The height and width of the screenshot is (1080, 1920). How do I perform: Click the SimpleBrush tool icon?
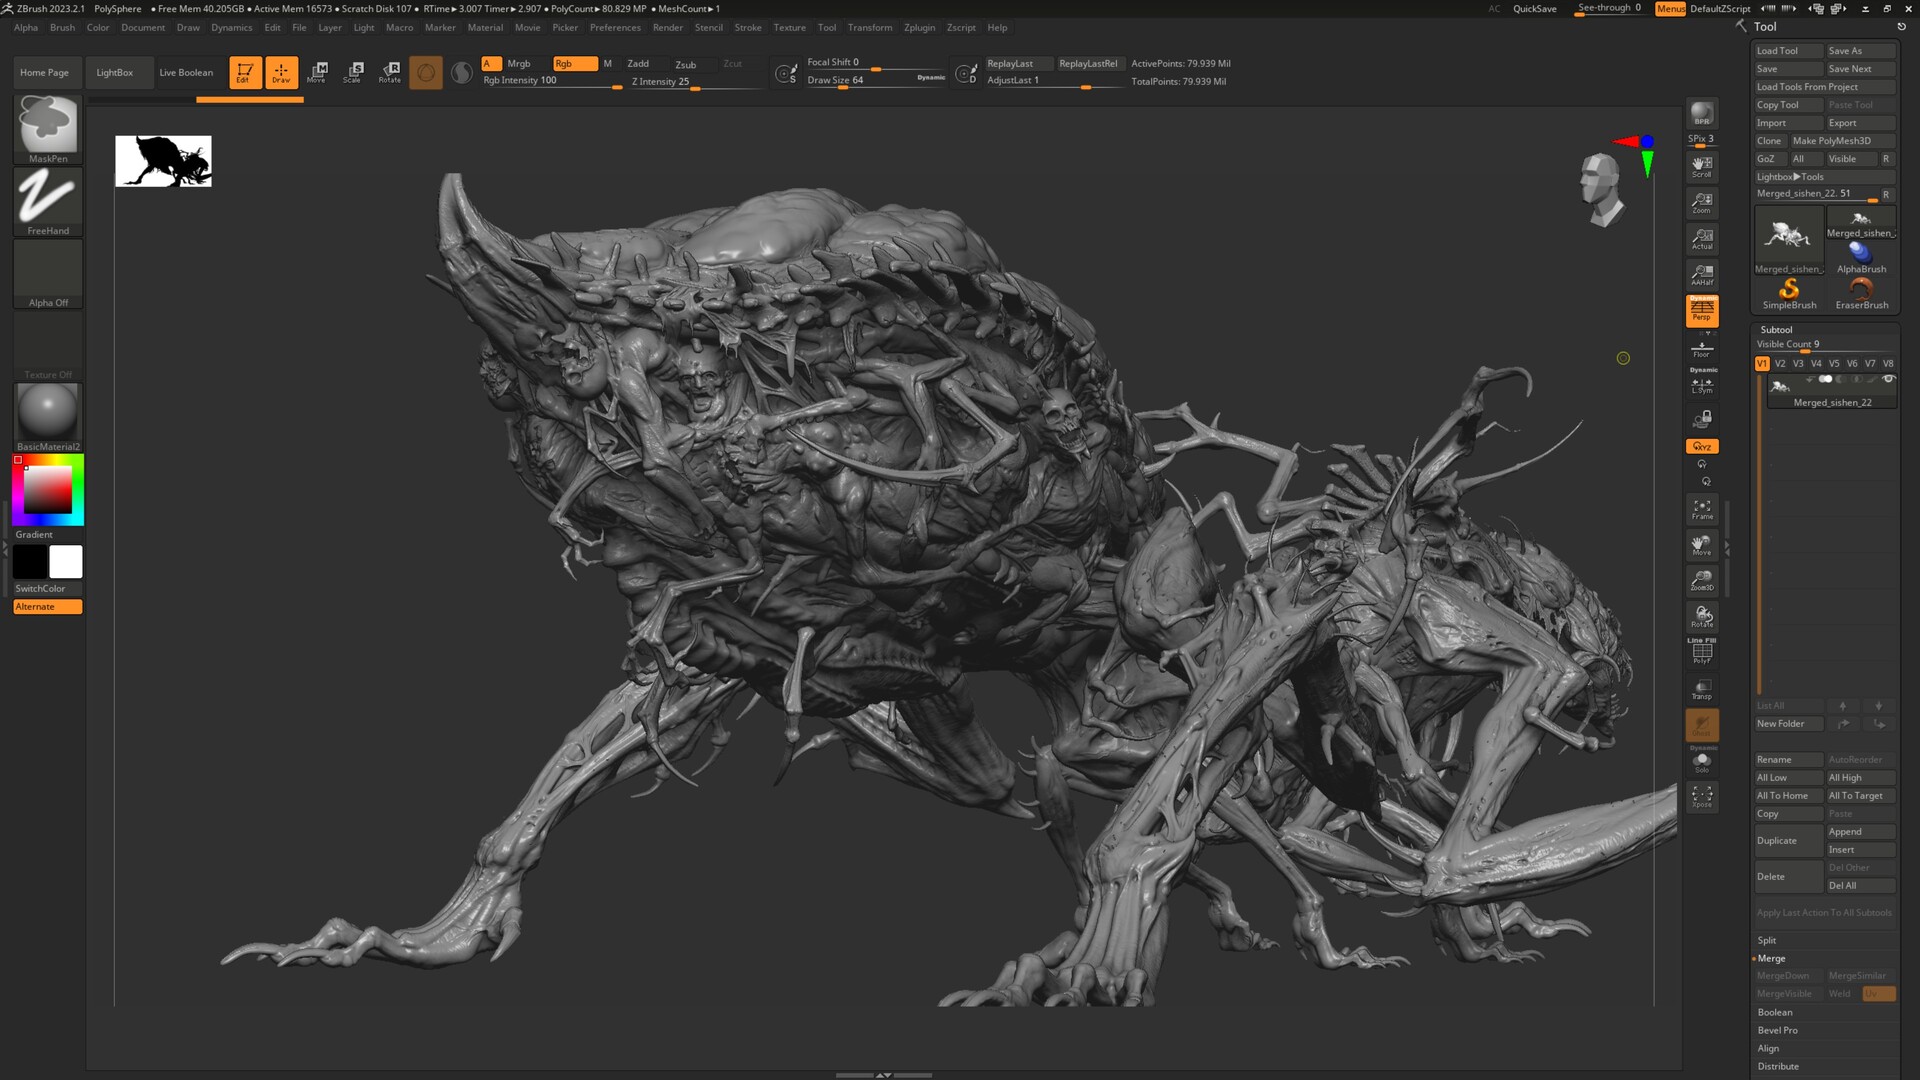click(1789, 292)
